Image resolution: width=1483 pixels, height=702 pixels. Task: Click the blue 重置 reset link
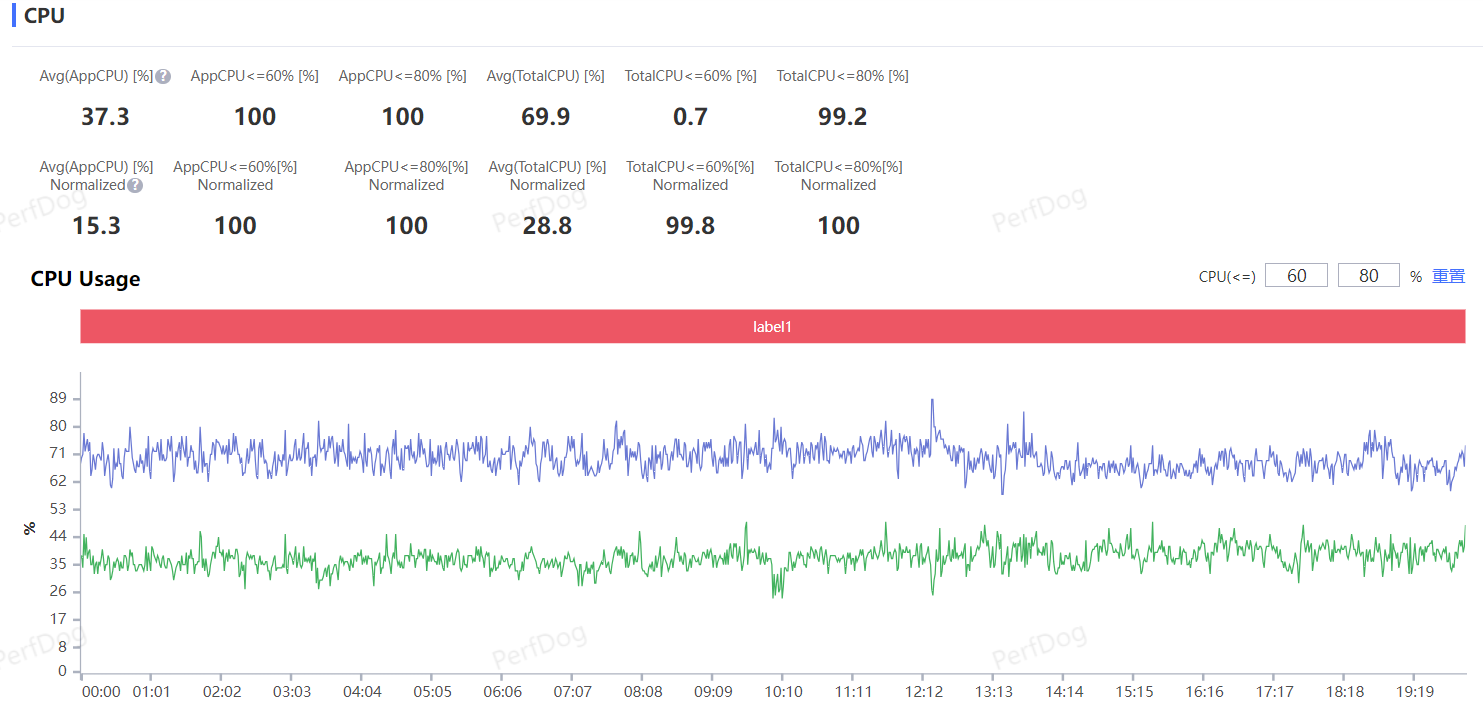(x=1448, y=276)
